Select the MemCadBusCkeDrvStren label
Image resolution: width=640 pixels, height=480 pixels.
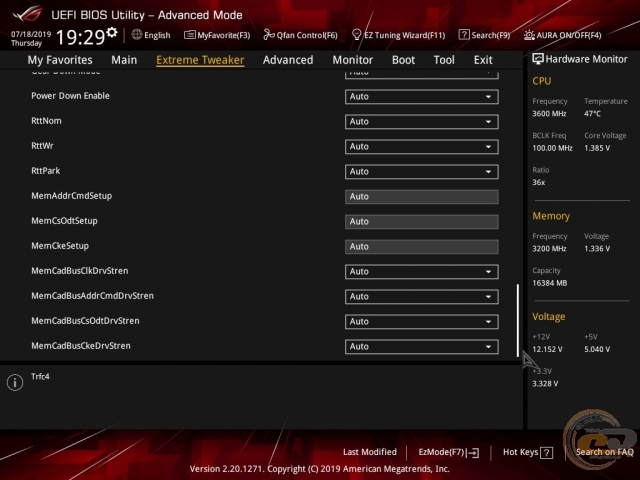click(81, 346)
